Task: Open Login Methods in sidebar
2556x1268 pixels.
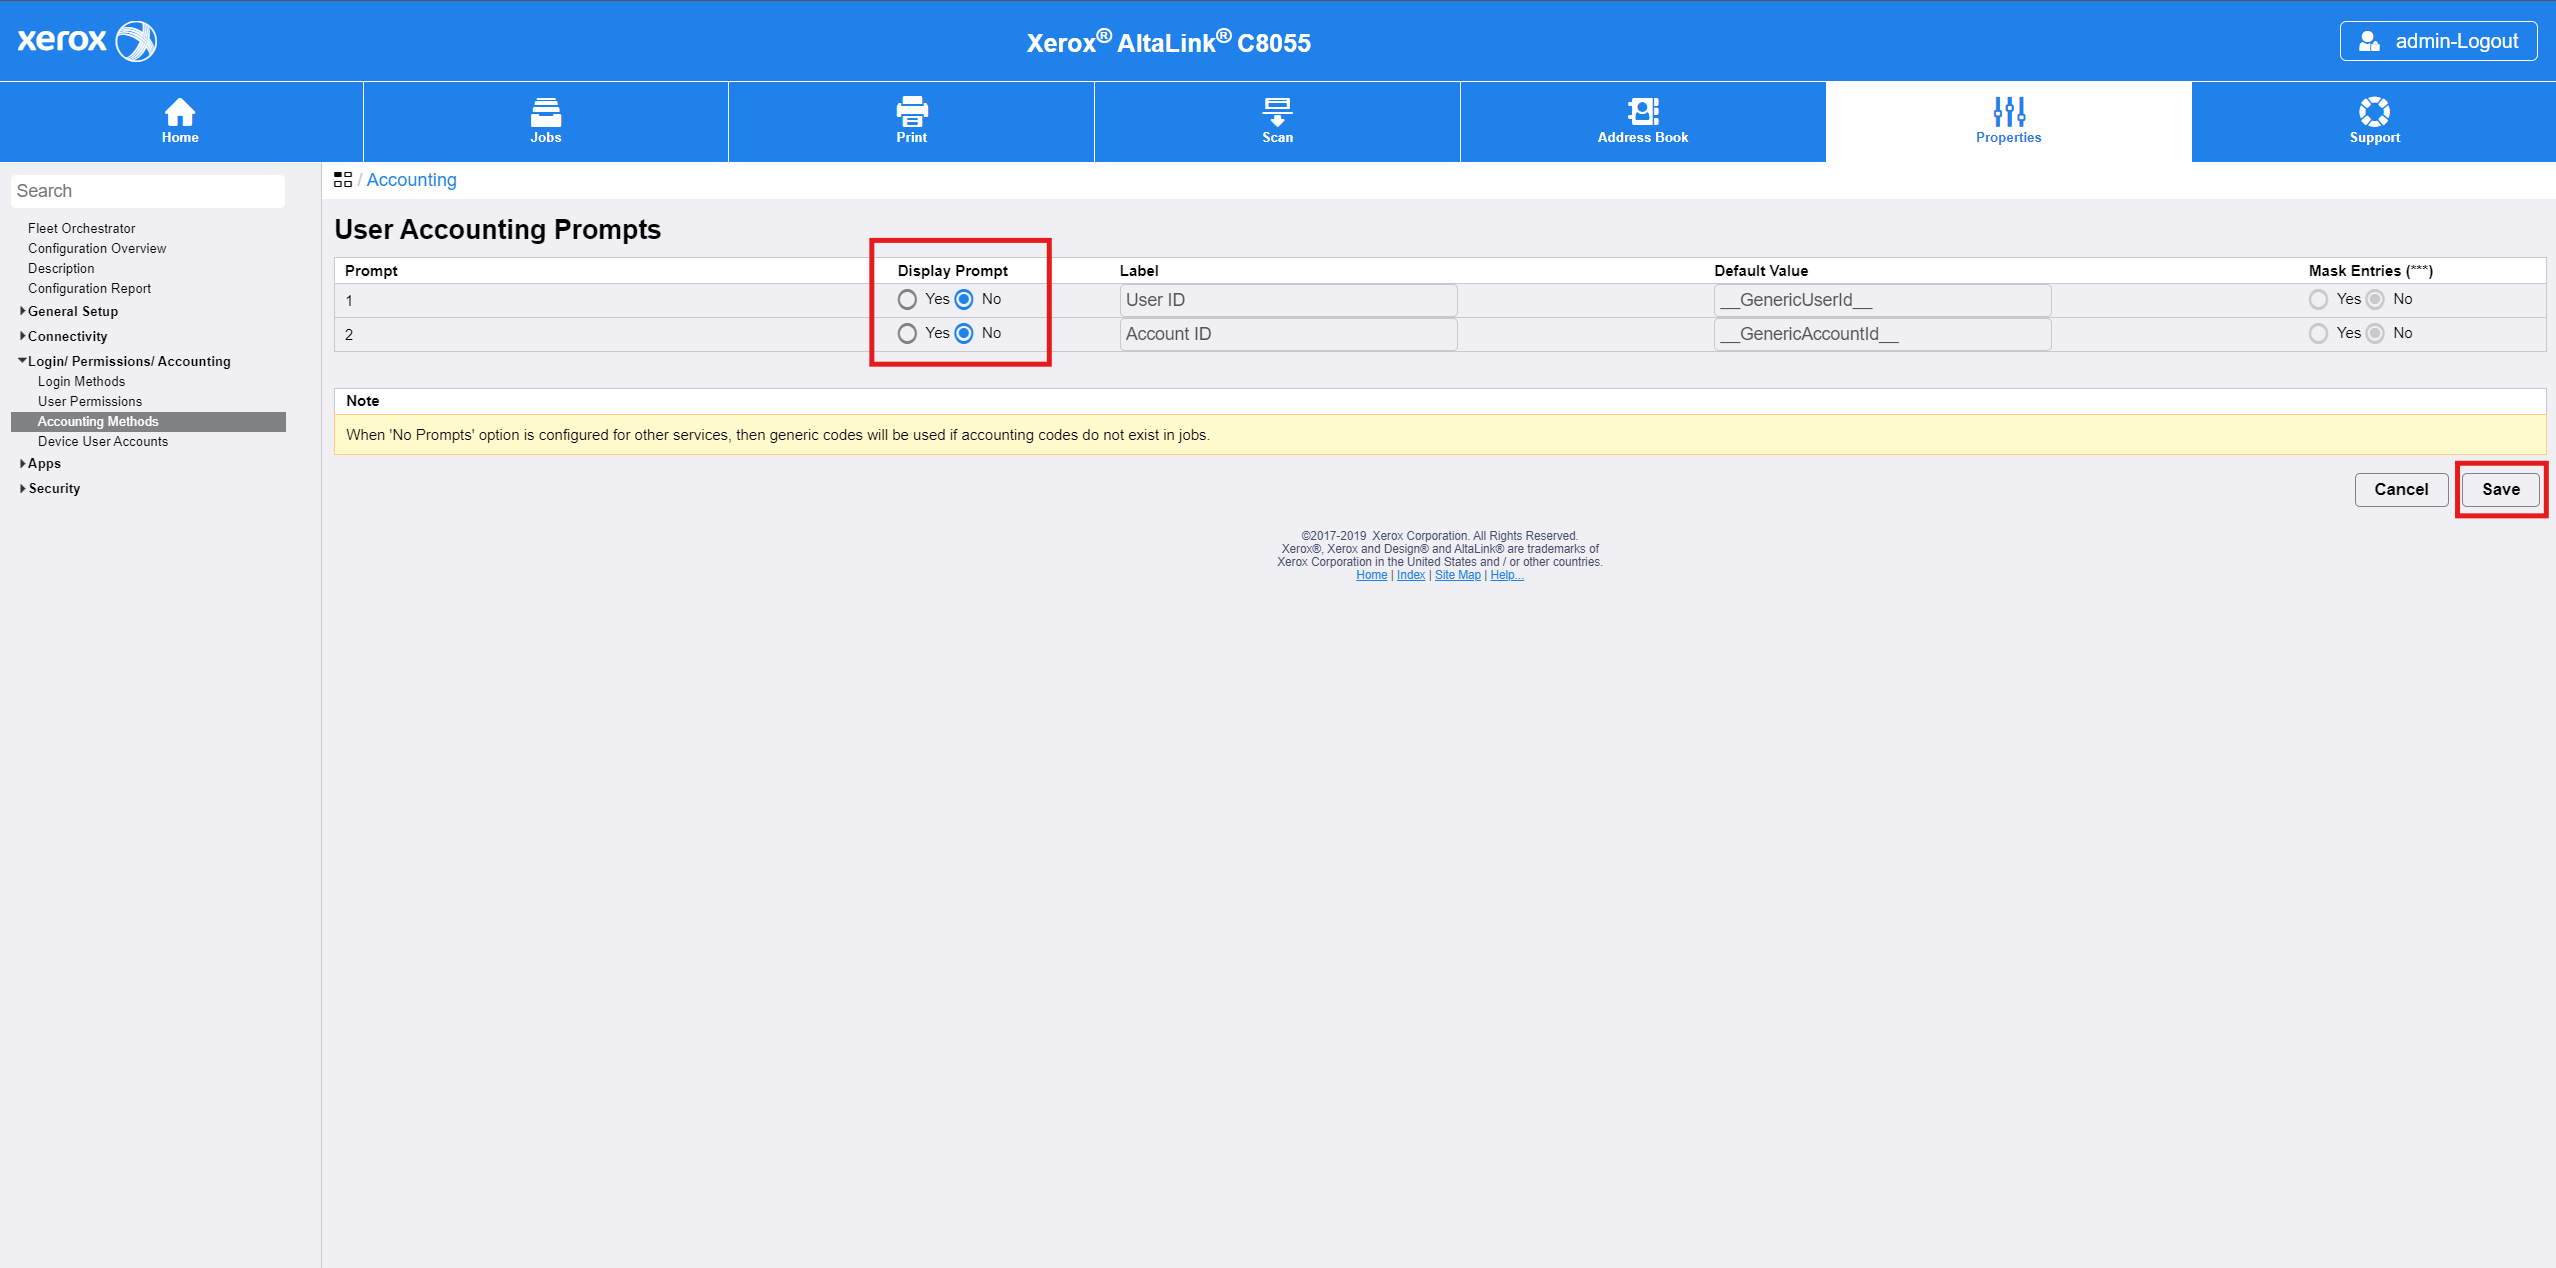Action: tap(81, 381)
